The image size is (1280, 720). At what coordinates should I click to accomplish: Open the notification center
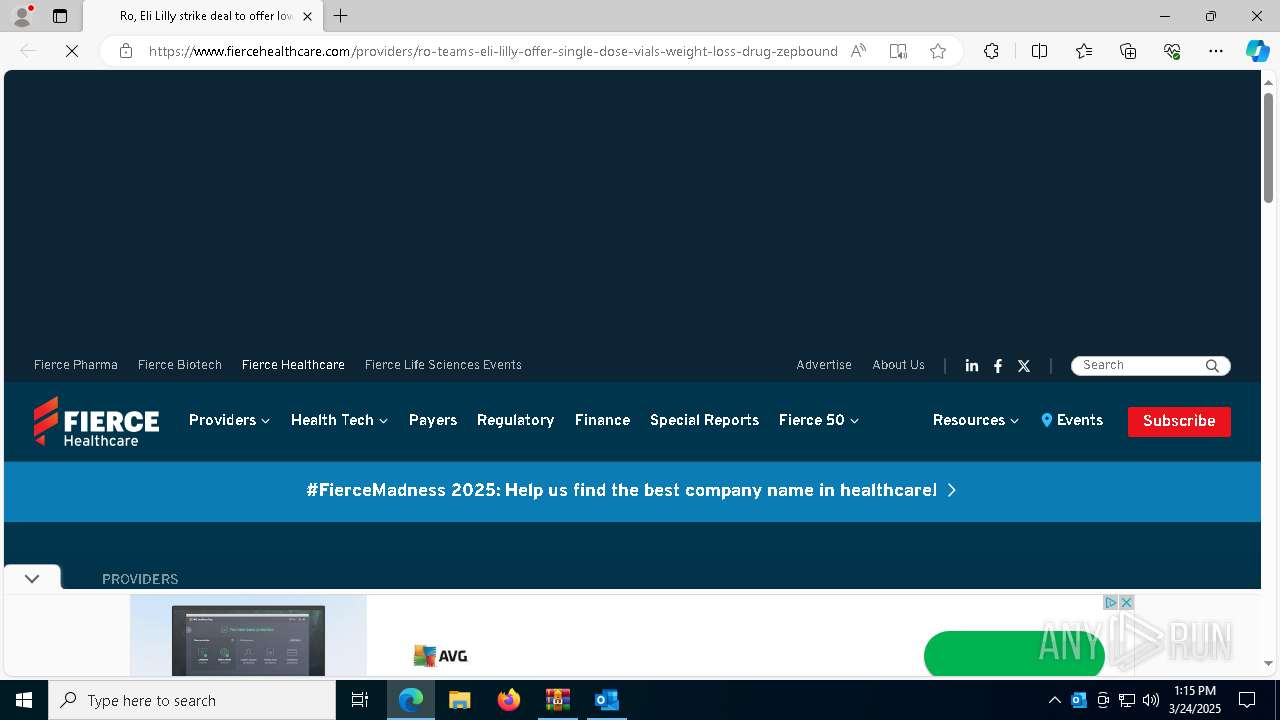[1247, 700]
